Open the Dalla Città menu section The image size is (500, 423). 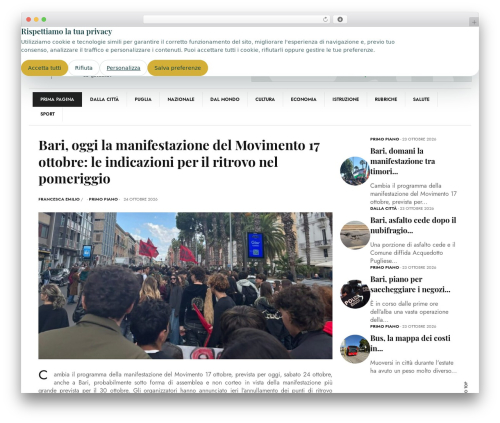(104, 99)
